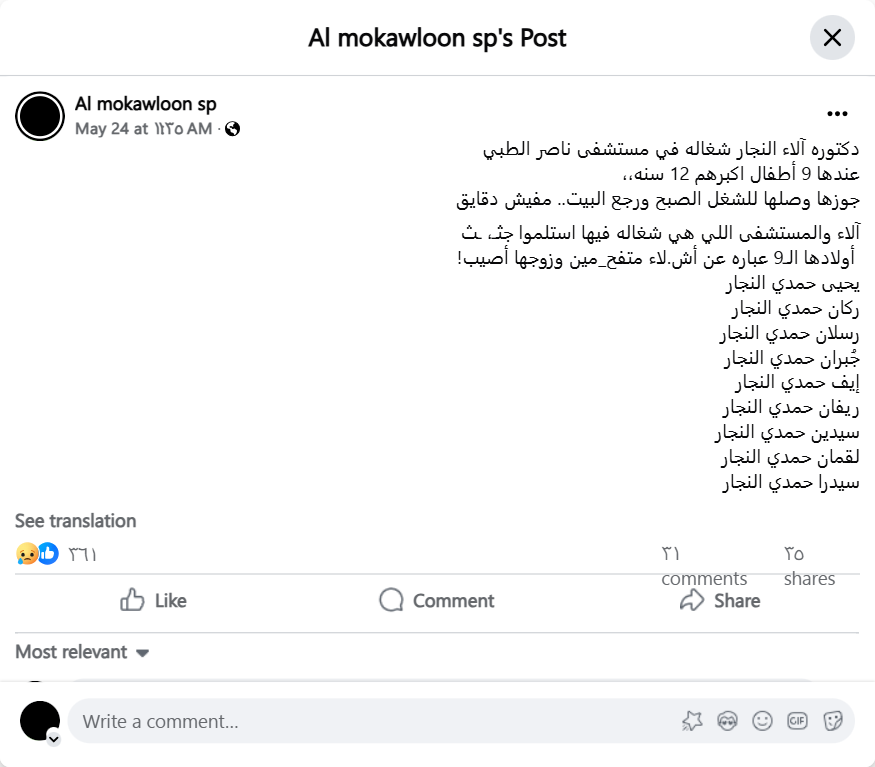Close the post dialog with X
Screen dimensions: 875x767
click(831, 38)
